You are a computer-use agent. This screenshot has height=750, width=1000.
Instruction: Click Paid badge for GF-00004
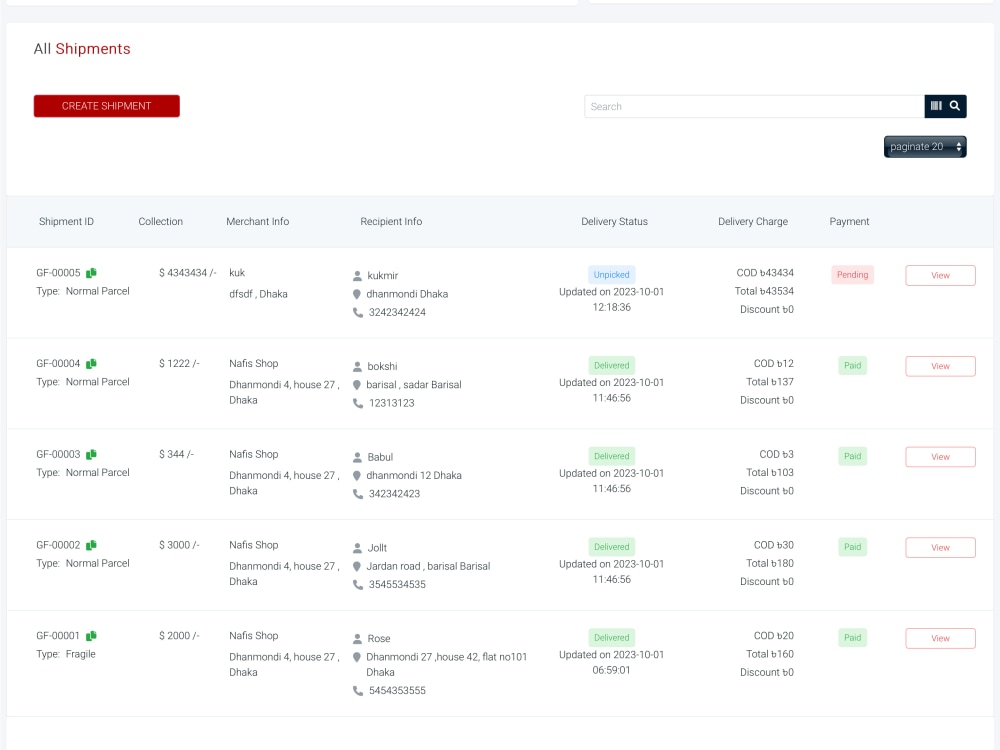pyautogui.click(x=852, y=365)
